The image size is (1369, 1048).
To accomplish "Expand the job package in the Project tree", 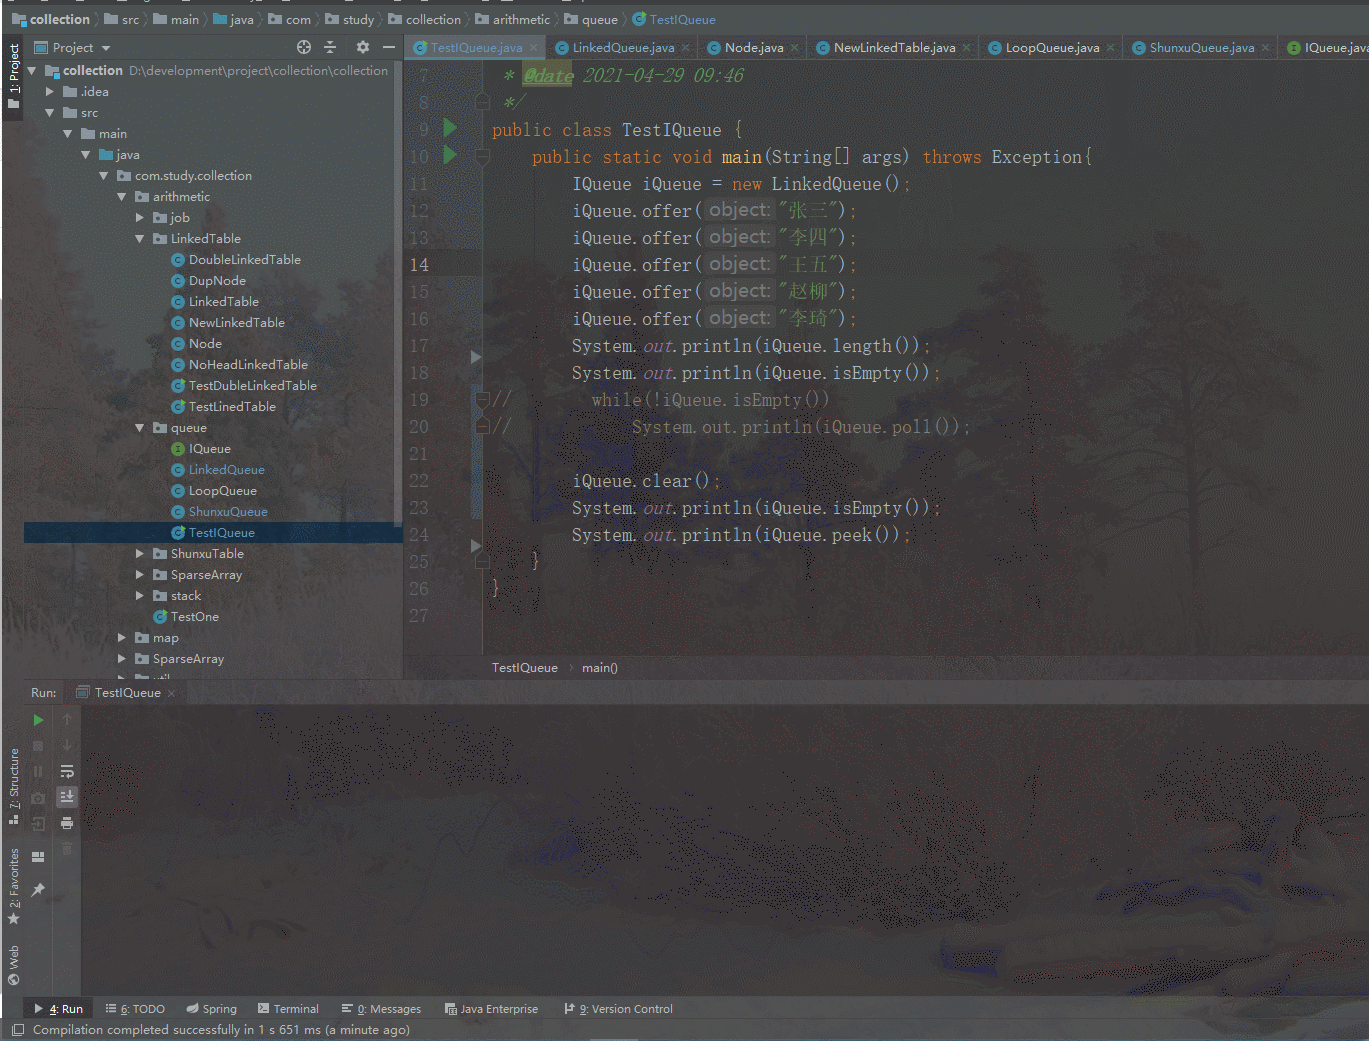I will (x=140, y=218).
